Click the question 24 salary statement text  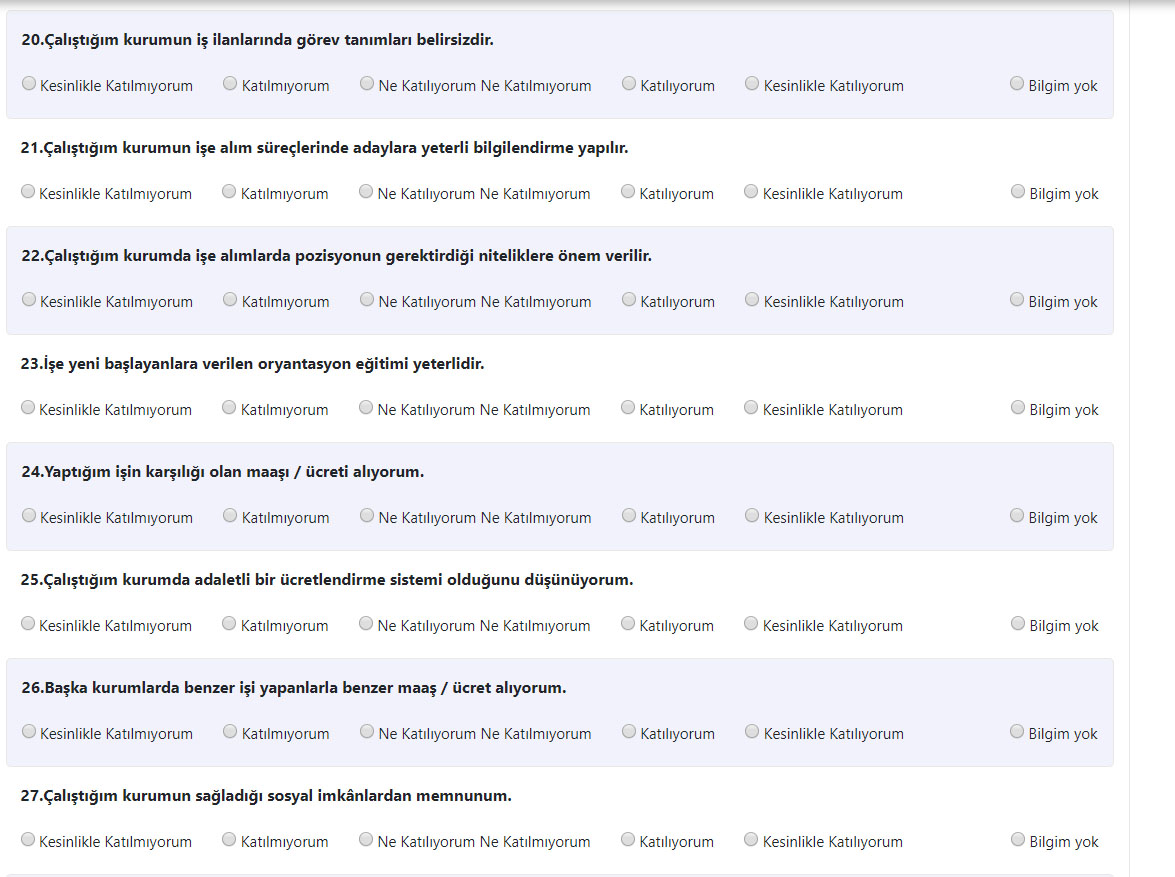tap(222, 472)
